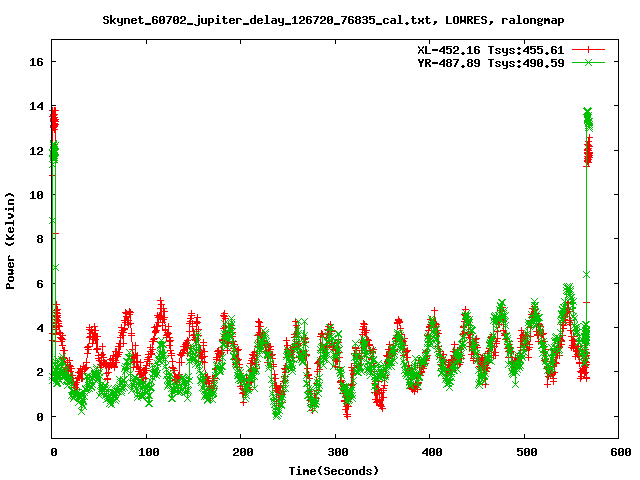
Task: Click the x-axis tick label 100
Action: (x=149, y=452)
